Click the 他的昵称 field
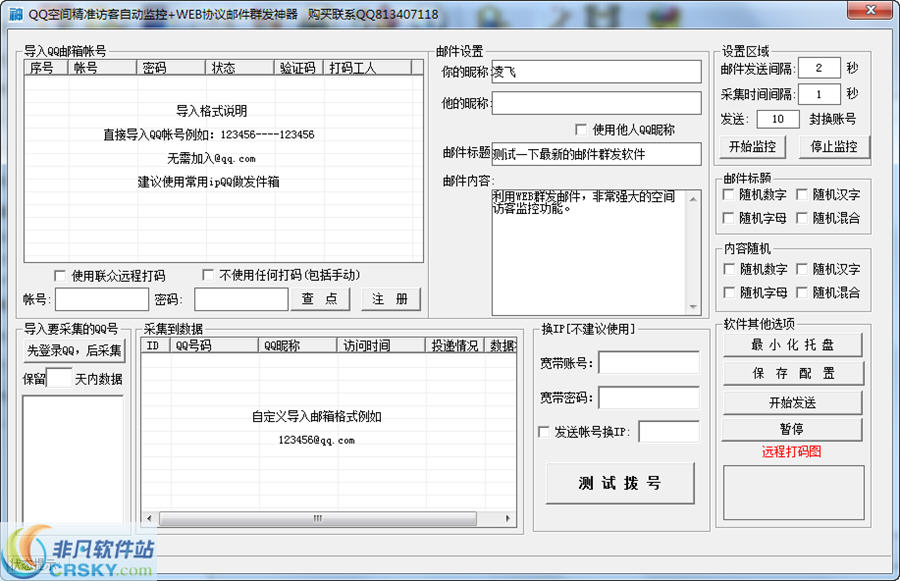Screen dimensions: 900x581 click(596, 103)
